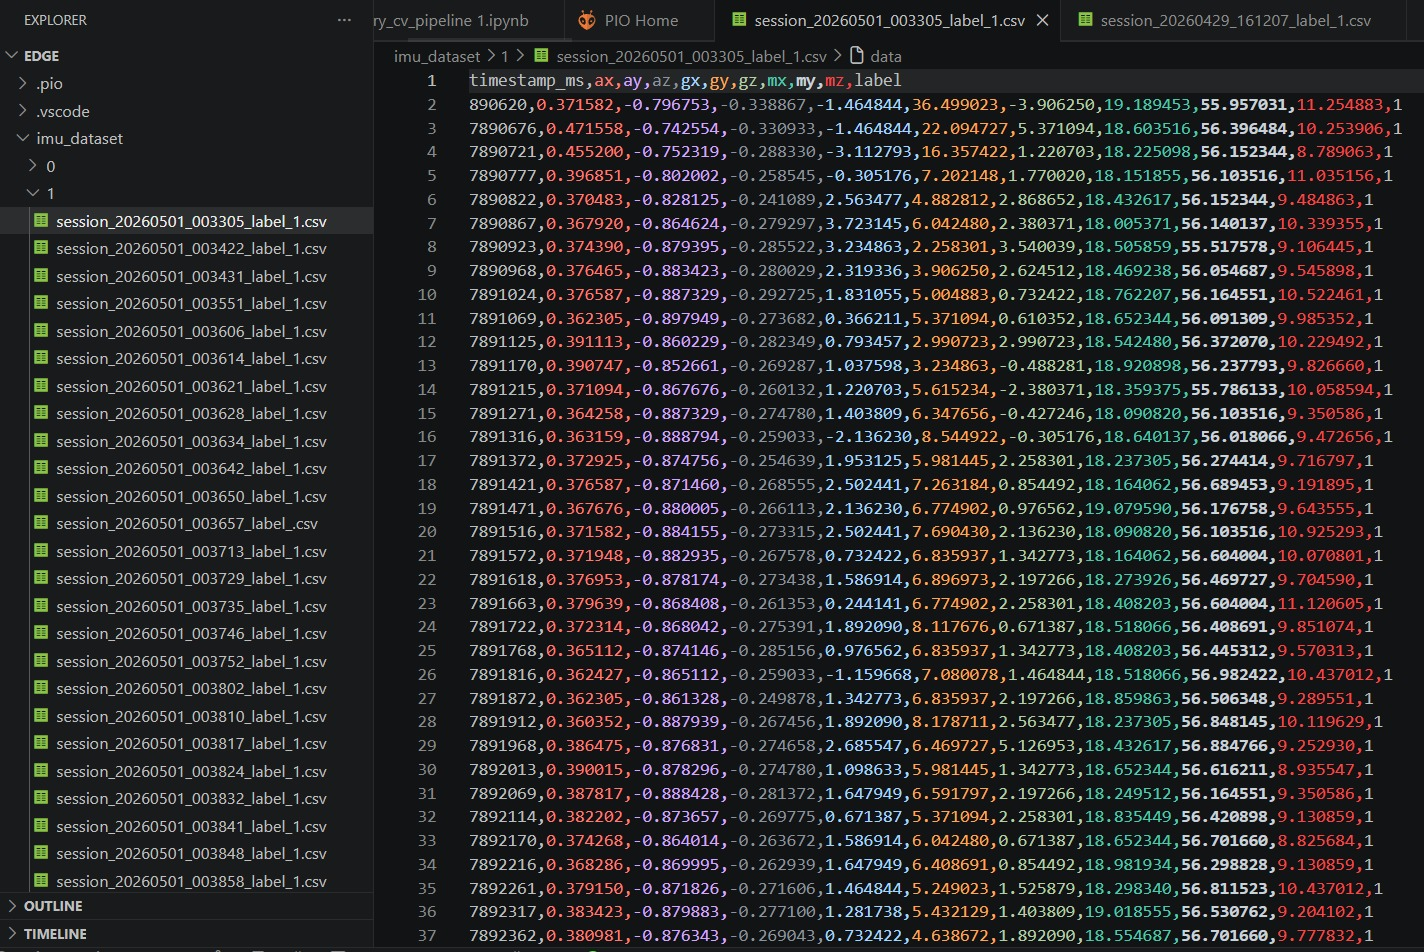The image size is (1424, 952).
Task: Click line number 37 in gutter
Action: [427, 936]
